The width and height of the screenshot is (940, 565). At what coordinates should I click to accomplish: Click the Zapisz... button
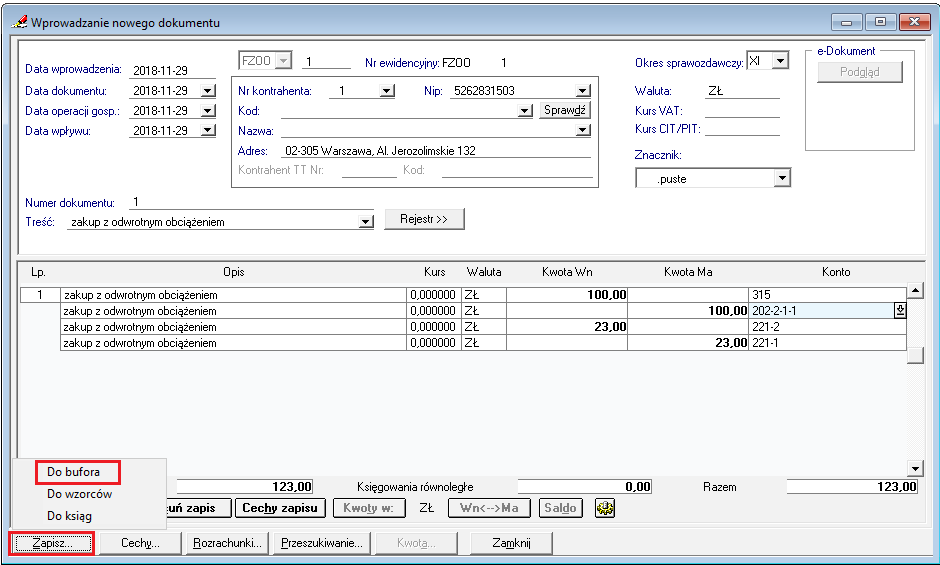(x=52, y=543)
